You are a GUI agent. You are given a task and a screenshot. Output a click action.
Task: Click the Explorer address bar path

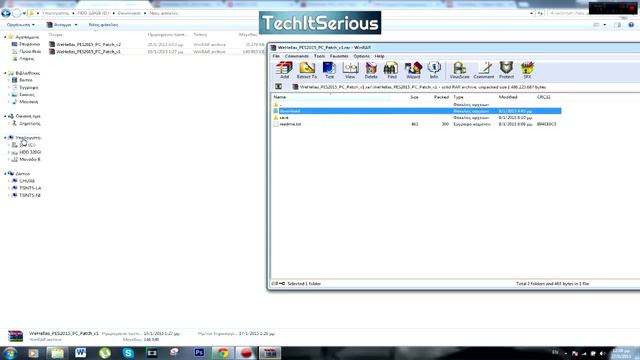click(x=282, y=13)
